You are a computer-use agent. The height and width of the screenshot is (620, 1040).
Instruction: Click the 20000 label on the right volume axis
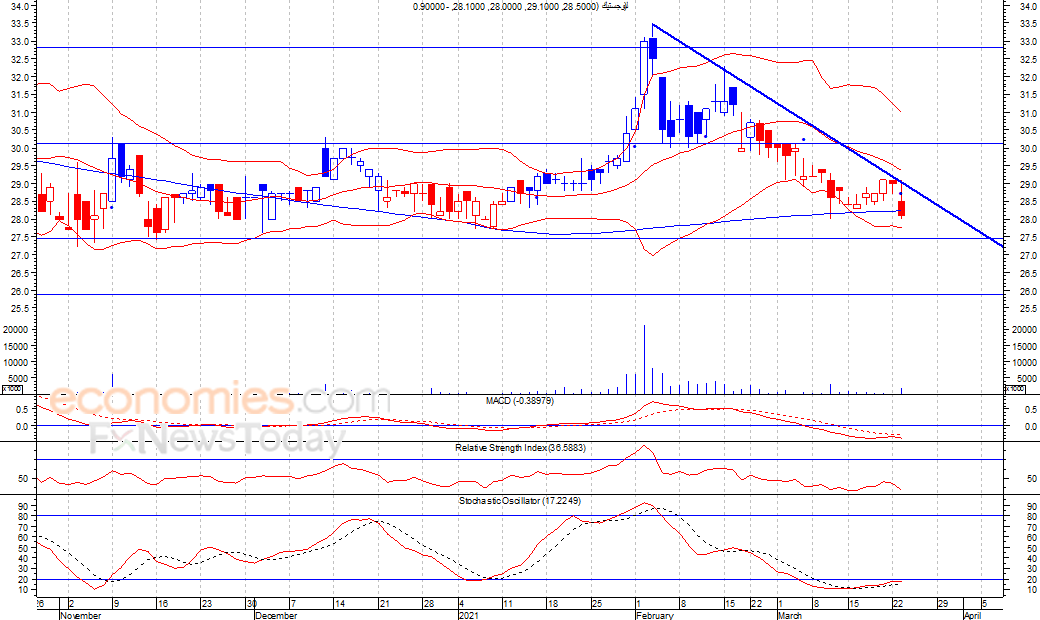click(x=1021, y=329)
